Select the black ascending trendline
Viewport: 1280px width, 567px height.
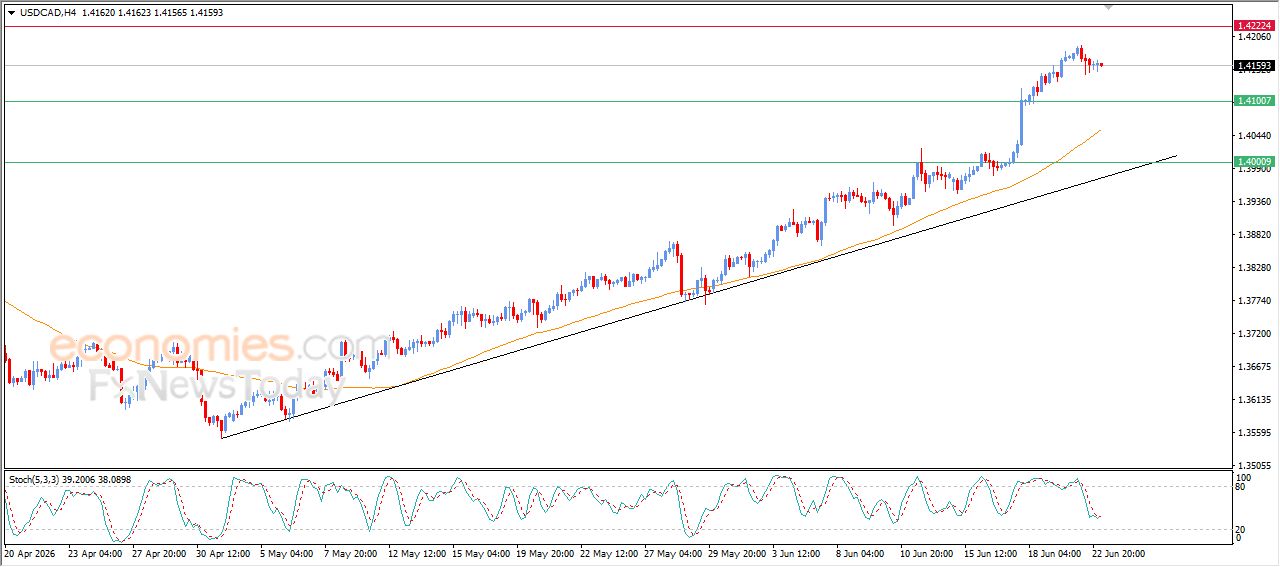(x=700, y=296)
